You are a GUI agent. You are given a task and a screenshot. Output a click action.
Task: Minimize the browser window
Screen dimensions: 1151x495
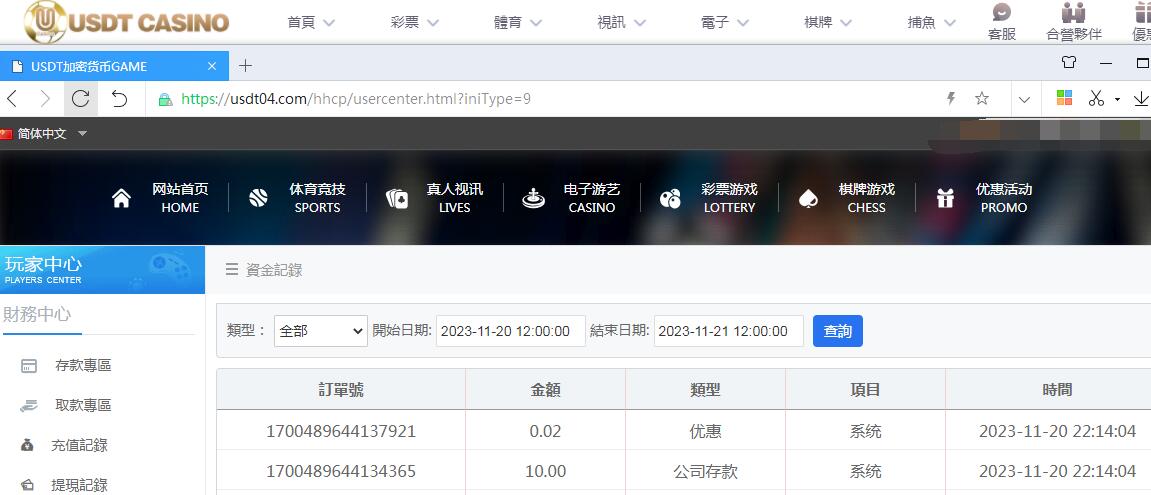[1106, 63]
